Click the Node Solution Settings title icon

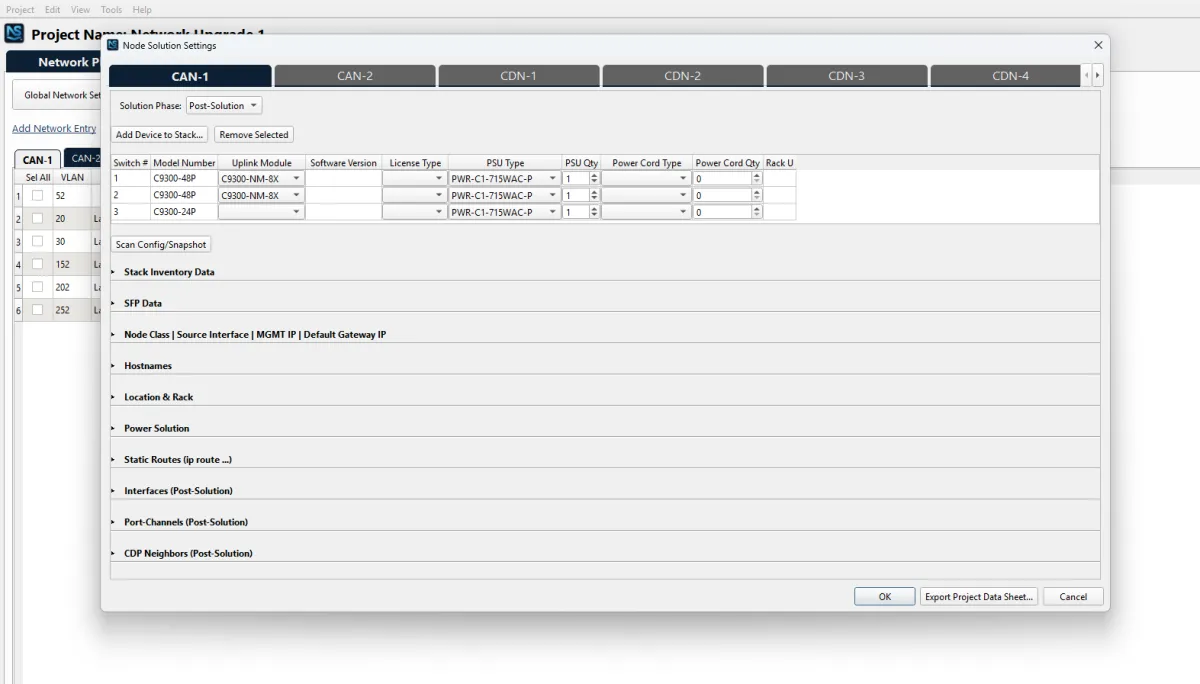(113, 45)
